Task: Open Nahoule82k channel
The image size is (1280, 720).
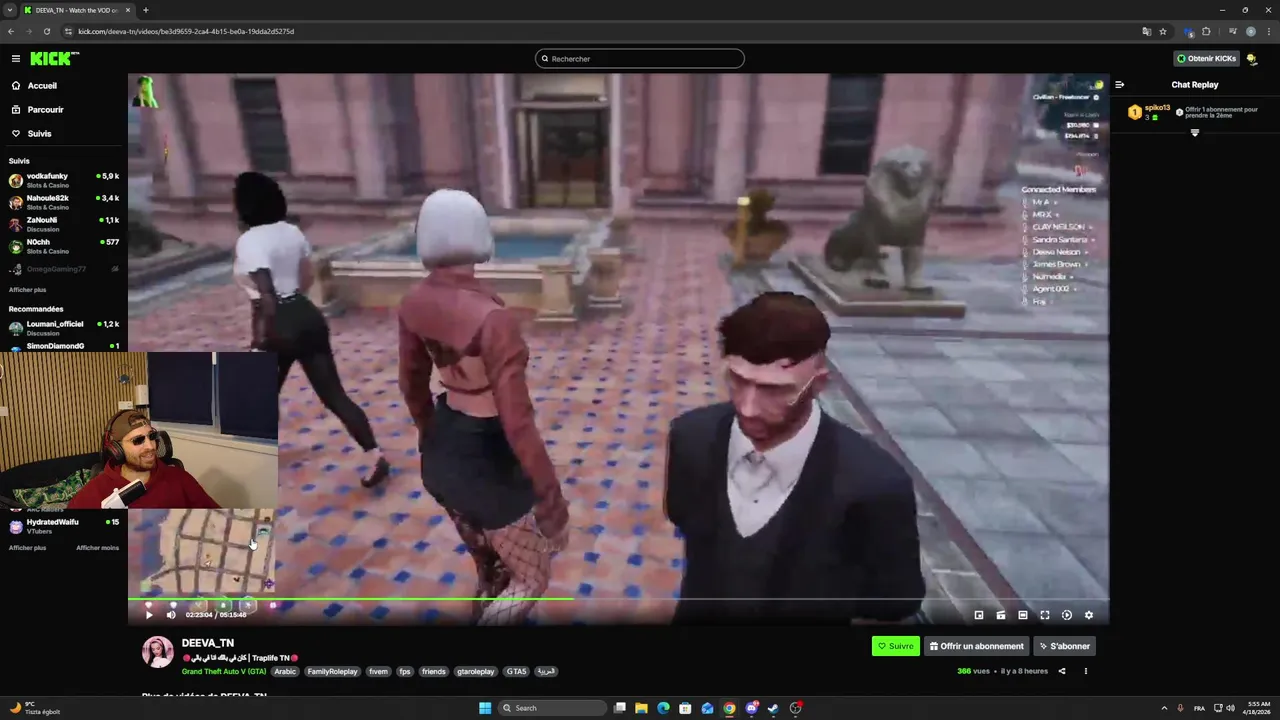Action: pos(64,202)
